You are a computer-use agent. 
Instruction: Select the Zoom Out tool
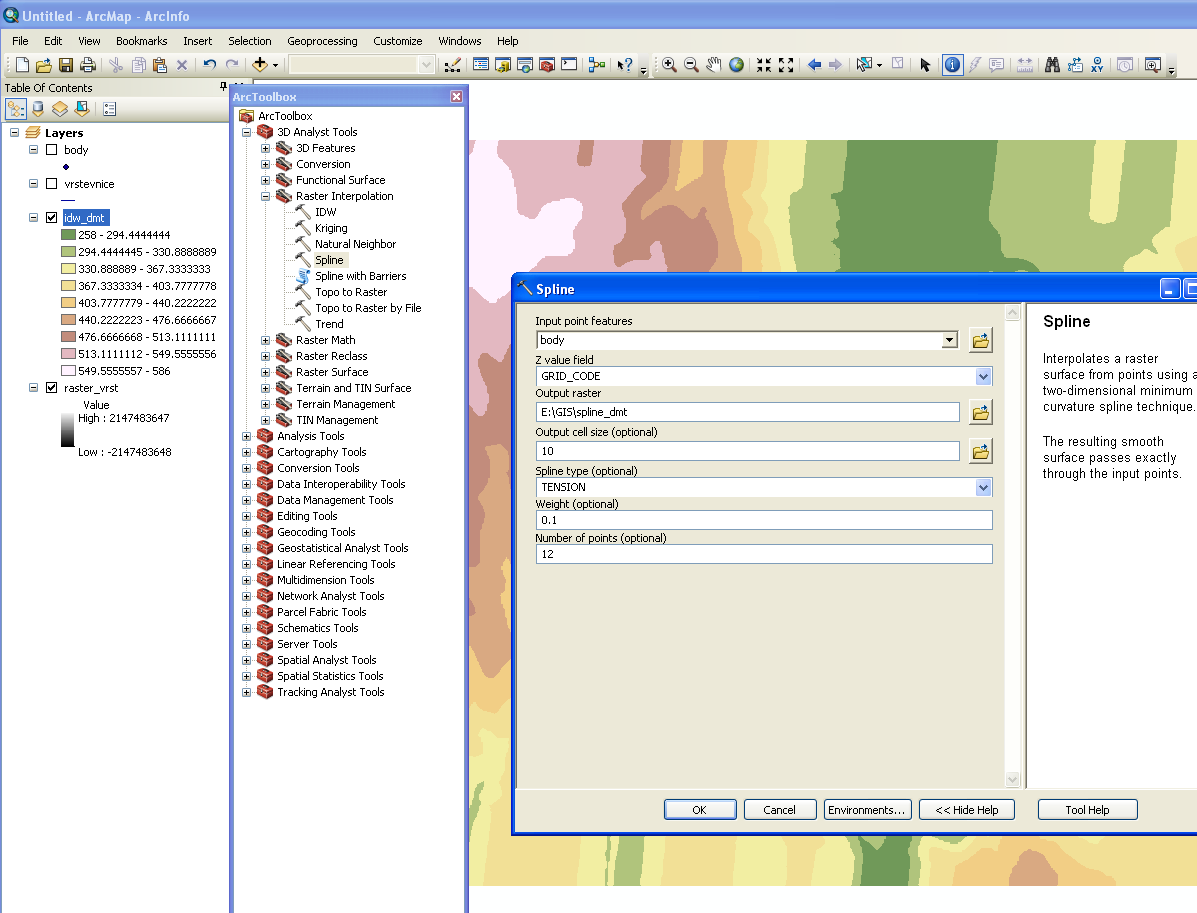tap(692, 65)
